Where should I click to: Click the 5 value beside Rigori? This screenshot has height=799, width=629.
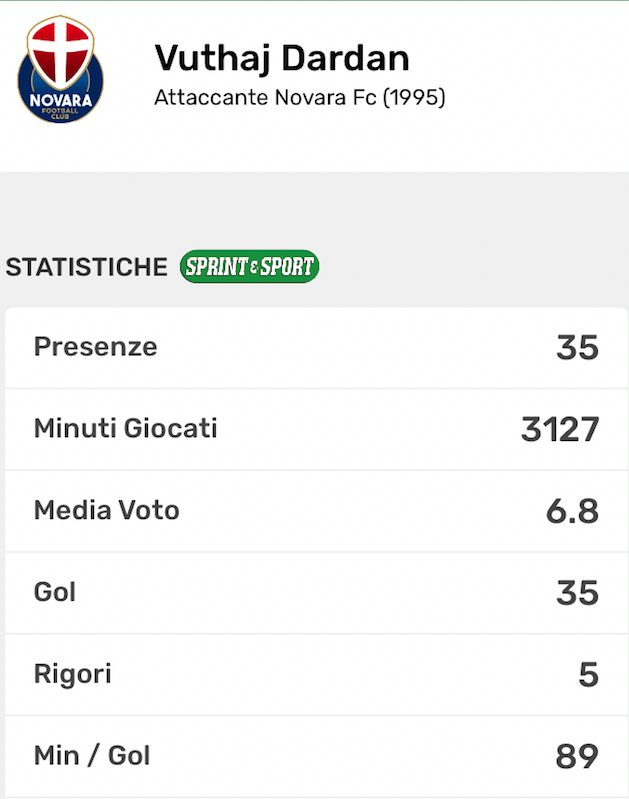click(x=588, y=675)
